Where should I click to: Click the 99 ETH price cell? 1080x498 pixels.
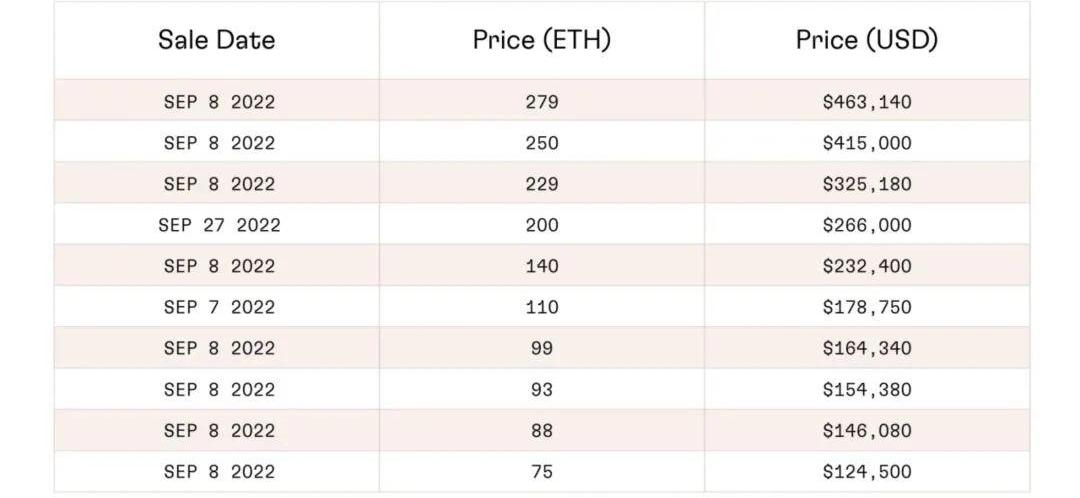[x=541, y=348]
